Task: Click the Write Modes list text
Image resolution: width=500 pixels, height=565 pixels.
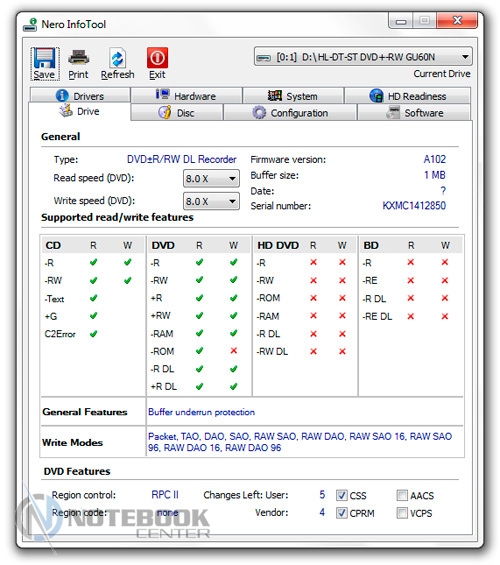Action: [300, 442]
